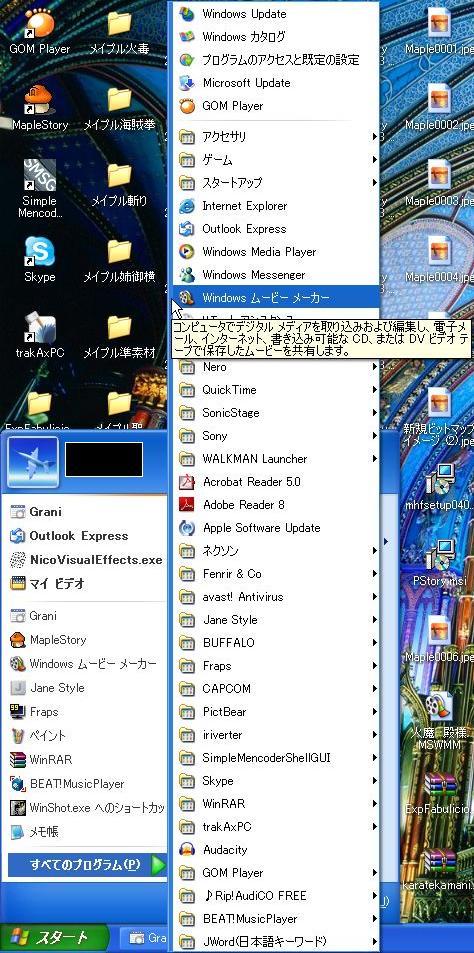Launch Jane Style from Start menu left pane
Image resolution: width=474 pixels, height=953 pixels.
86,688
